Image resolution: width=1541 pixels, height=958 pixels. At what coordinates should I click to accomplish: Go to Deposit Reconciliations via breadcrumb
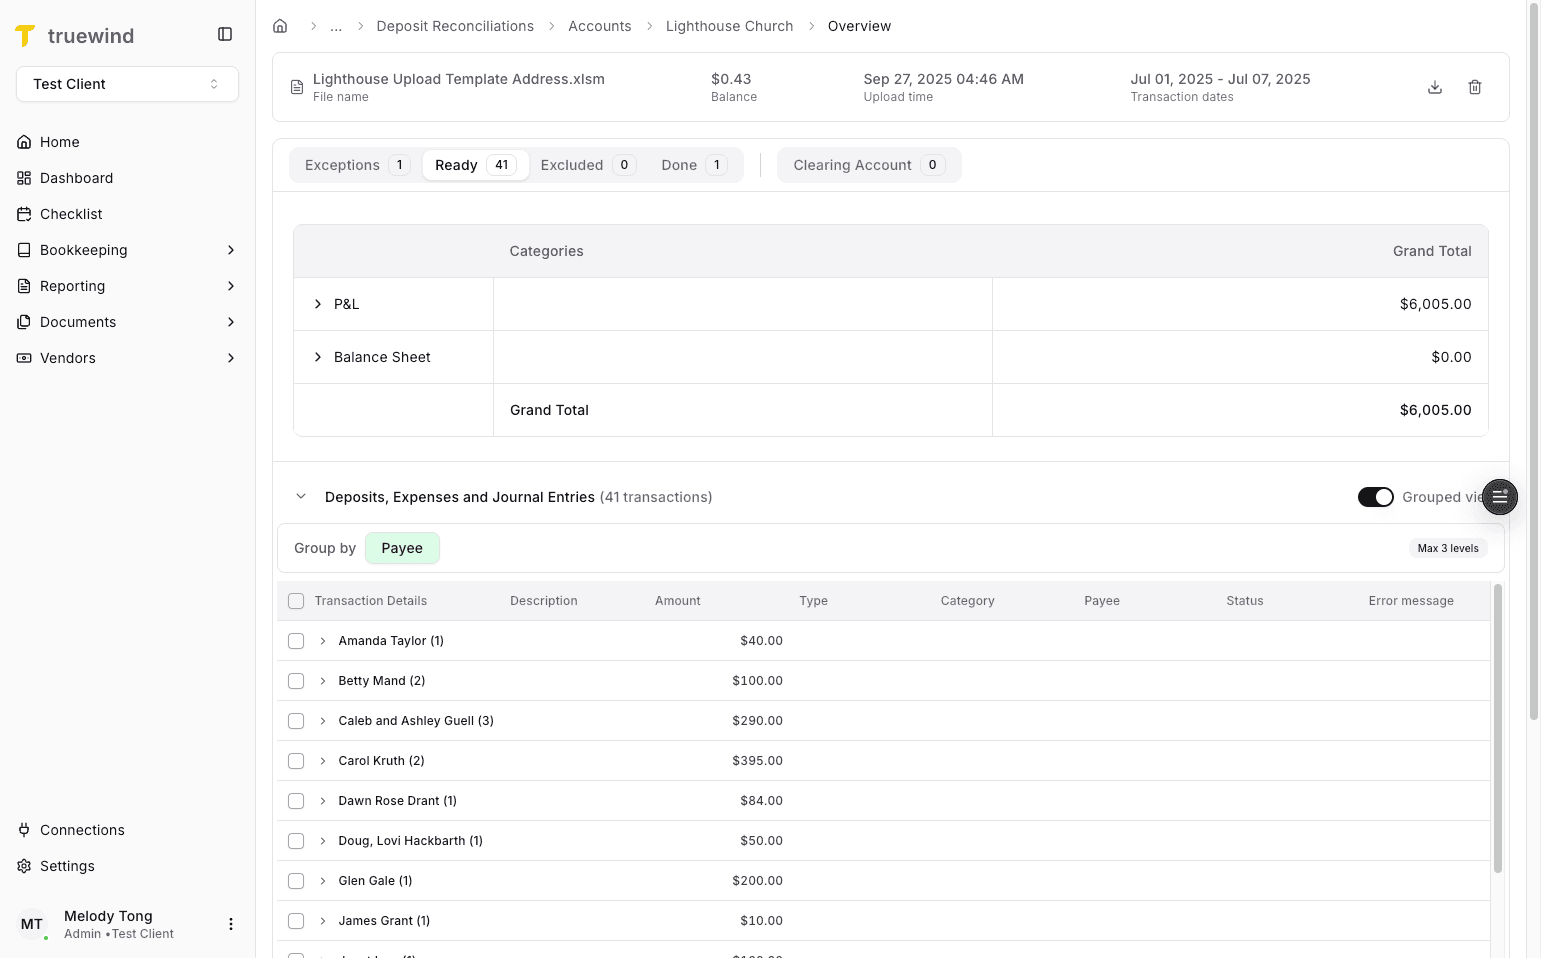pos(455,26)
